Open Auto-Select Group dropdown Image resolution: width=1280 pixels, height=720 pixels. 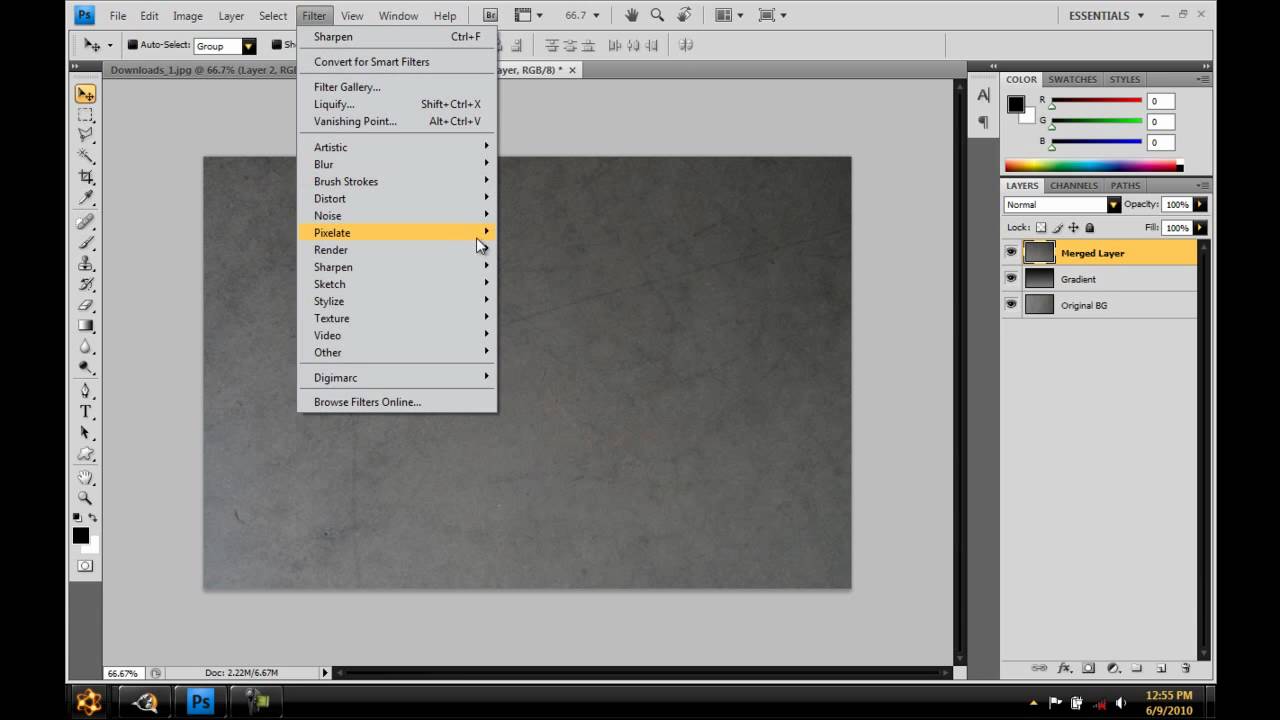tap(225, 46)
